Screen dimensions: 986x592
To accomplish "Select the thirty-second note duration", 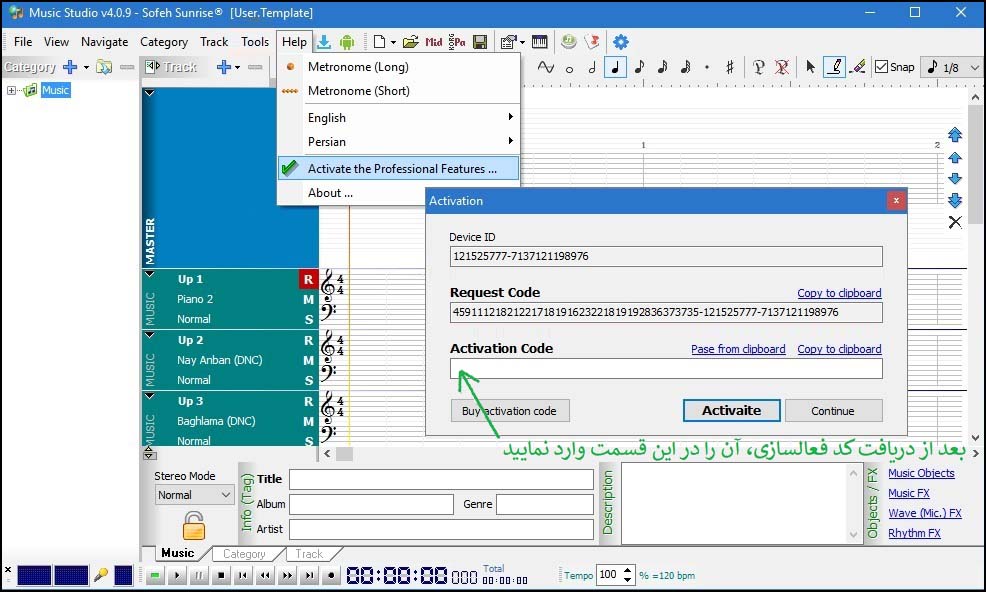I will [x=685, y=67].
